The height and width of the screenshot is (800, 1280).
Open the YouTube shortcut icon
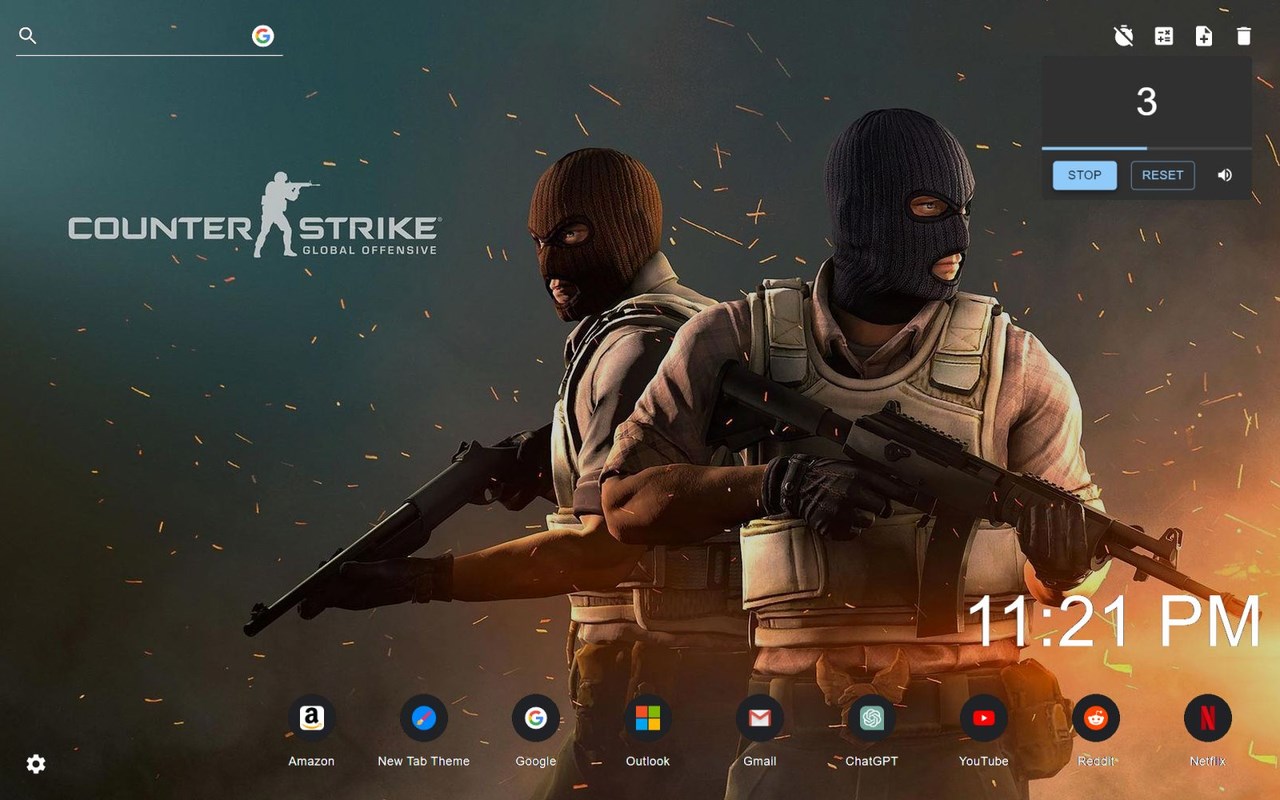[x=984, y=718]
